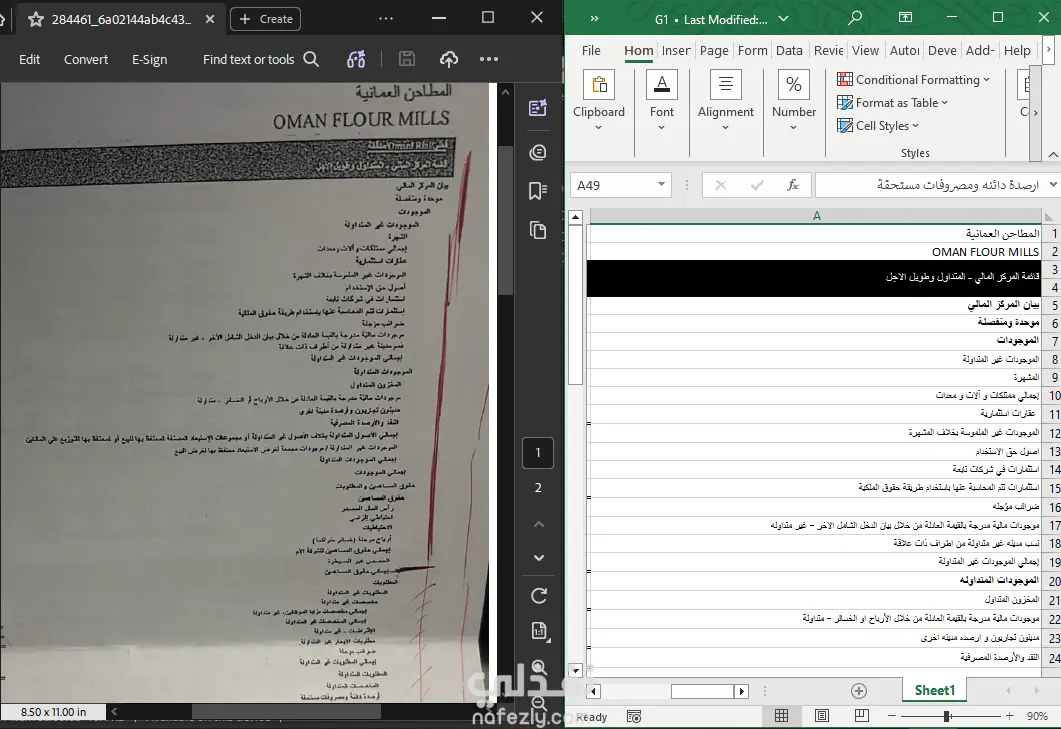
Task: Open the File tab in Excel
Action: pos(591,50)
